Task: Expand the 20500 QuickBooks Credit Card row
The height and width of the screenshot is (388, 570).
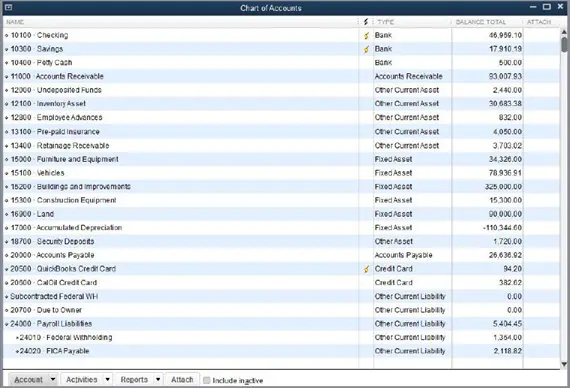Action: coord(7,269)
